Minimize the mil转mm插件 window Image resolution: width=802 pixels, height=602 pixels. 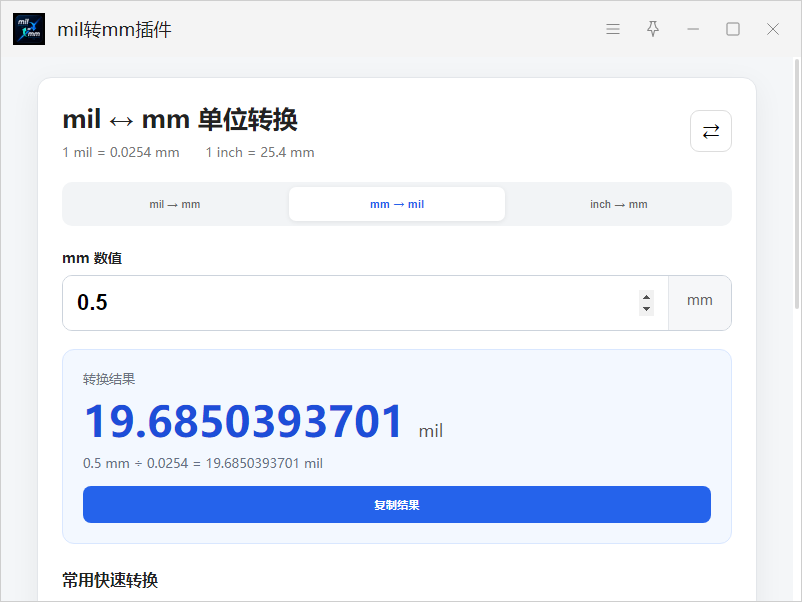point(693,29)
